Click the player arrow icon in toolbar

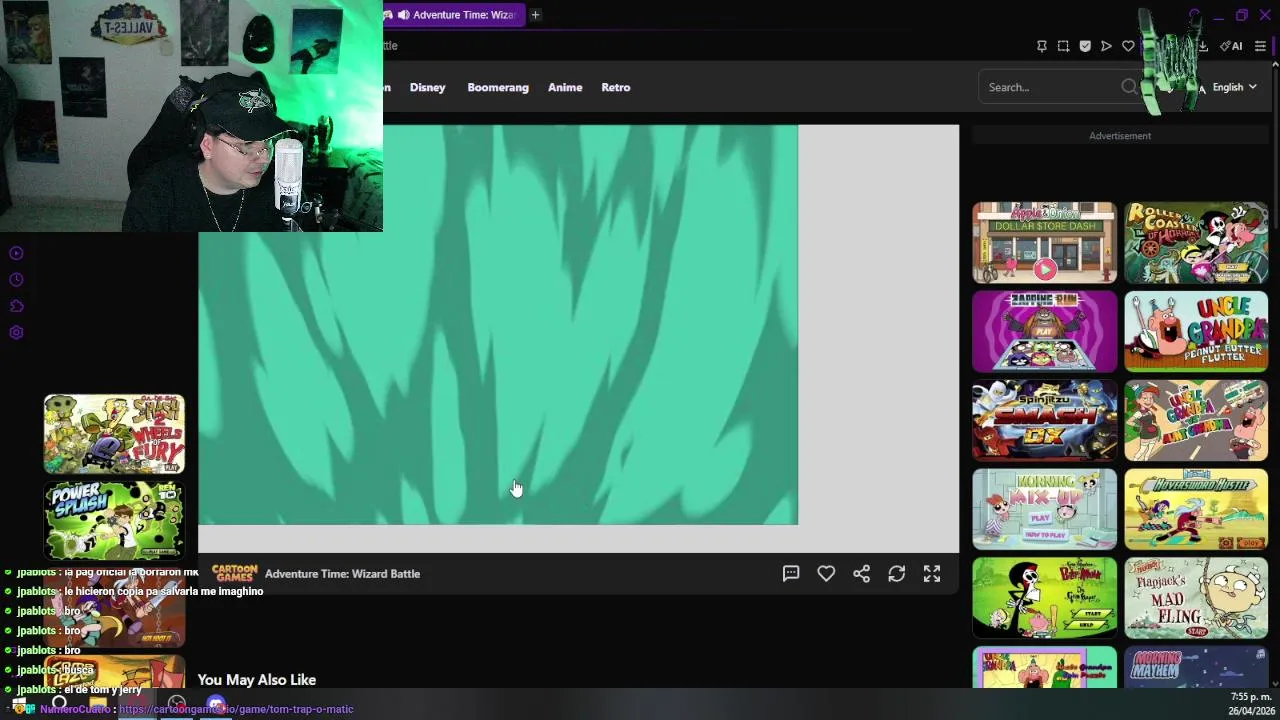[x=1106, y=46]
